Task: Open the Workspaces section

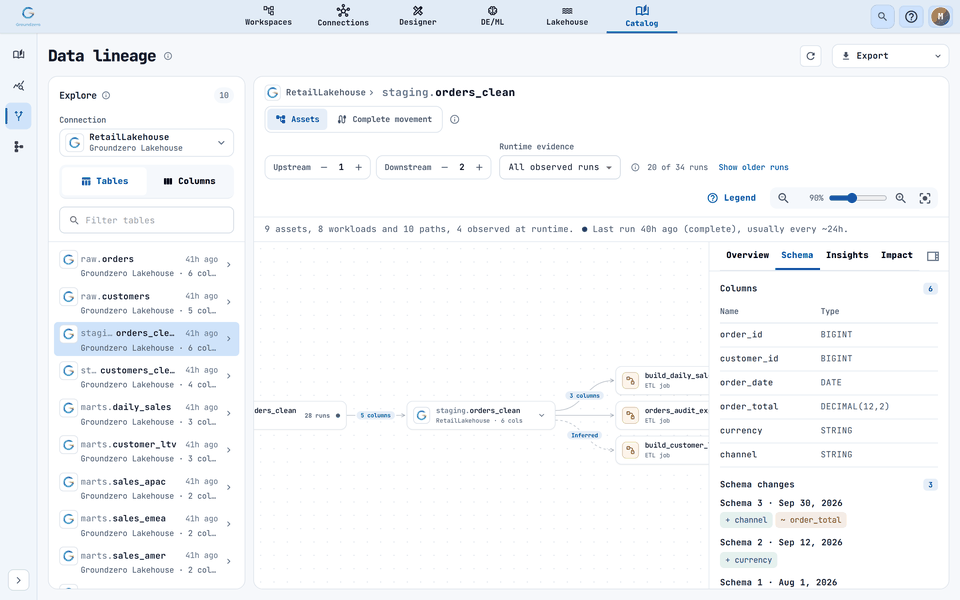Action: pyautogui.click(x=268, y=16)
